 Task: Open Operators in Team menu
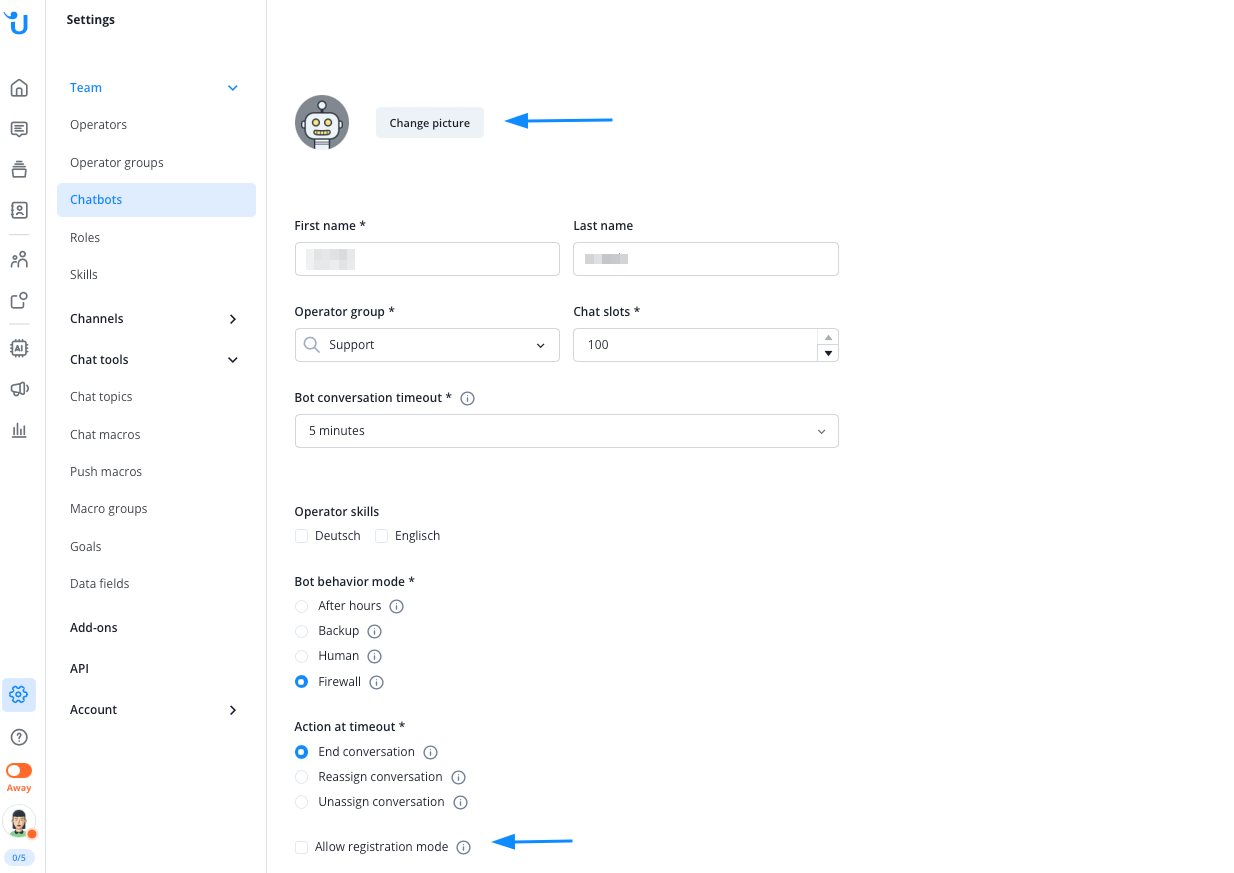tap(98, 125)
